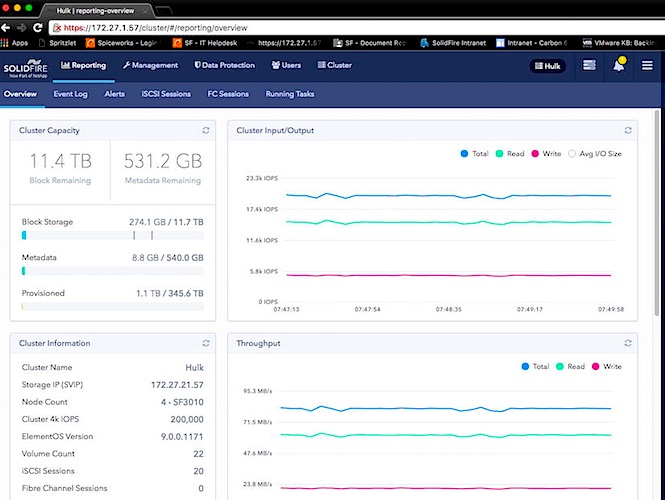The width and height of the screenshot is (665, 500).
Task: Refresh the Cluster Input/Output panel
Action: pyautogui.click(x=628, y=130)
